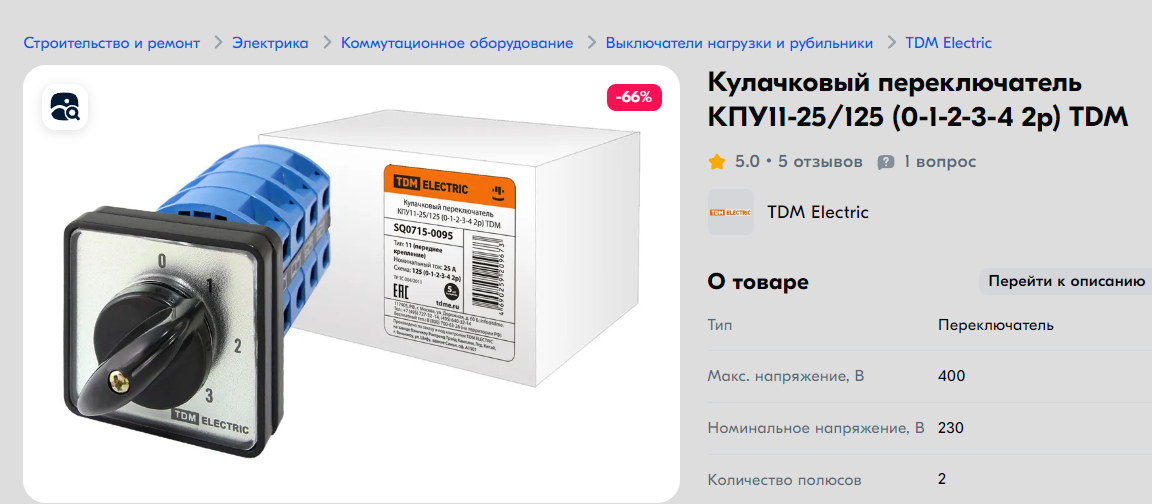Click the question bubble icon
Screen dimensions: 1152x504
coord(886,162)
